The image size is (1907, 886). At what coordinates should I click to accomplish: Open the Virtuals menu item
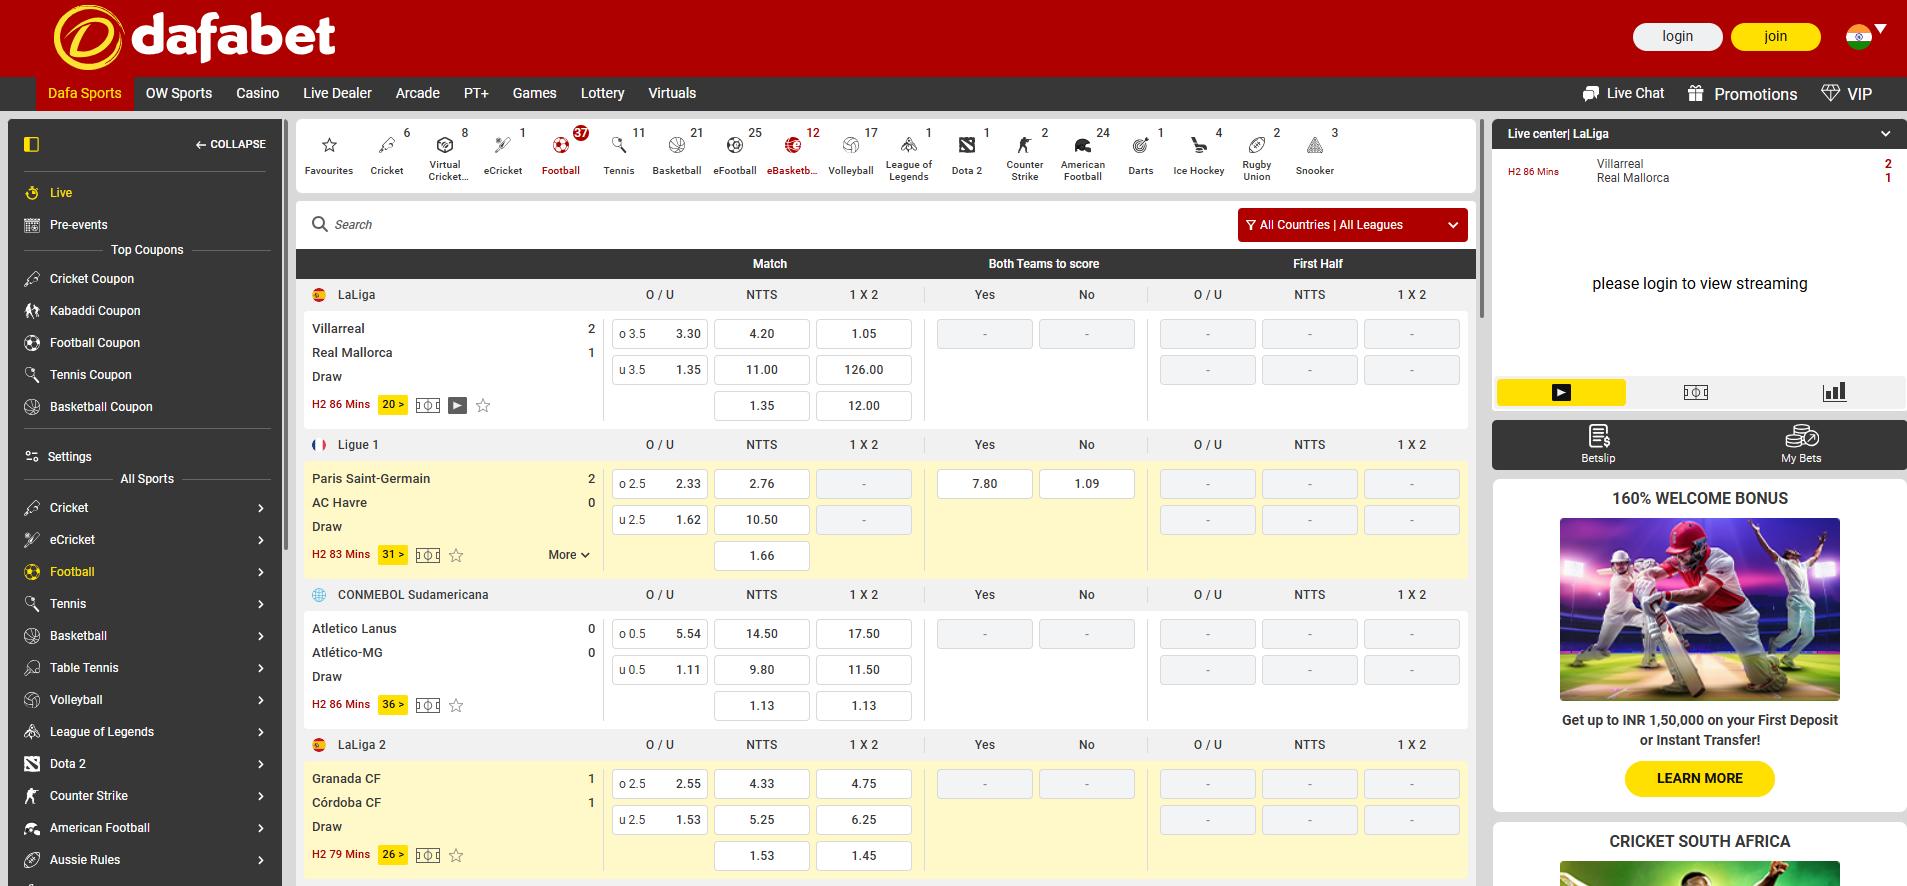click(671, 93)
